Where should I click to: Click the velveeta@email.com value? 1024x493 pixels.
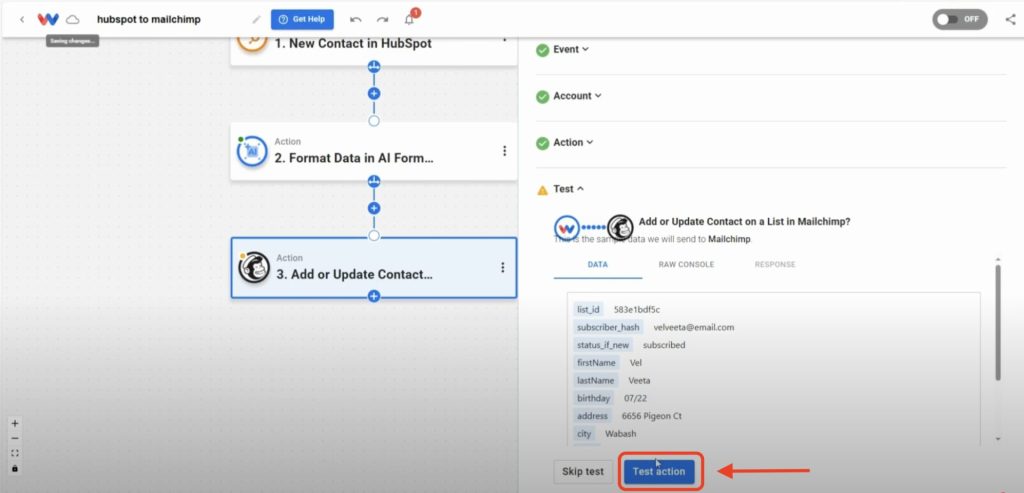click(694, 327)
